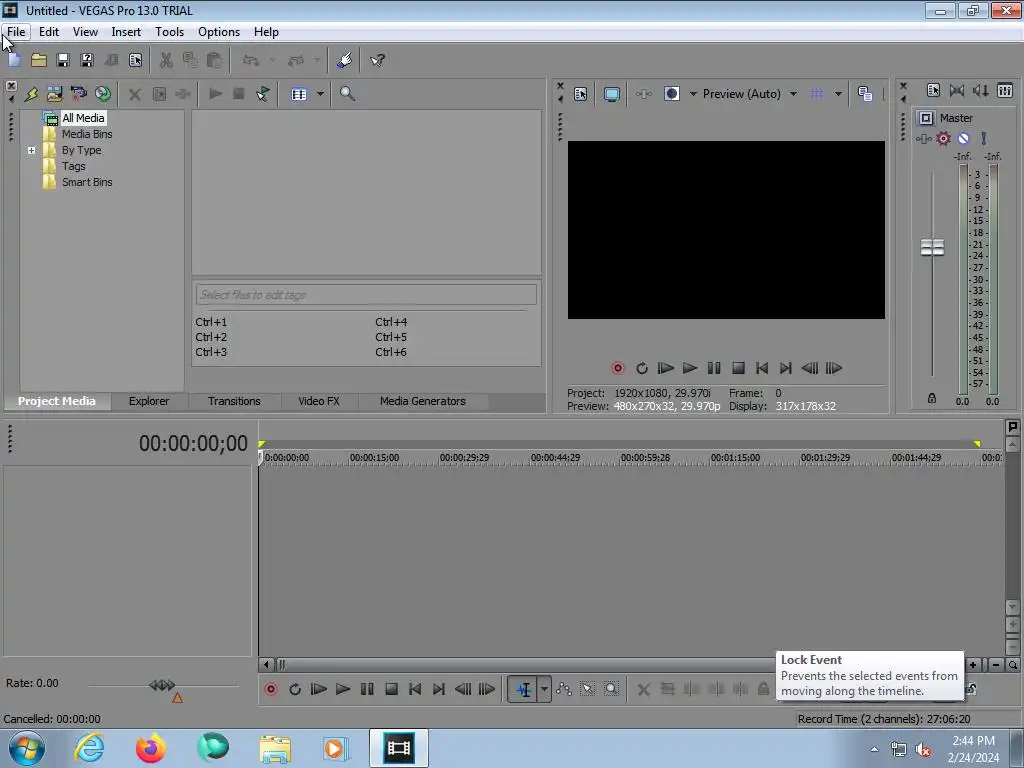
Task: Select the Smart Bins folder
Action: point(87,182)
